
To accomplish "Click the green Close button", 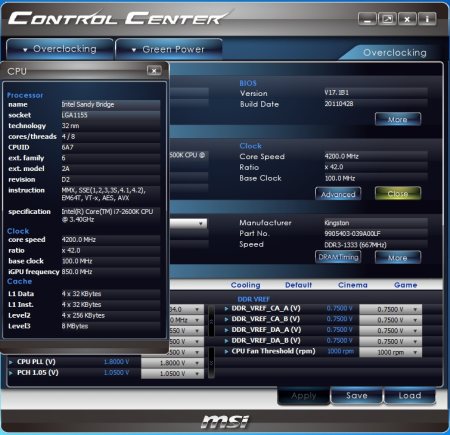I will (398, 193).
